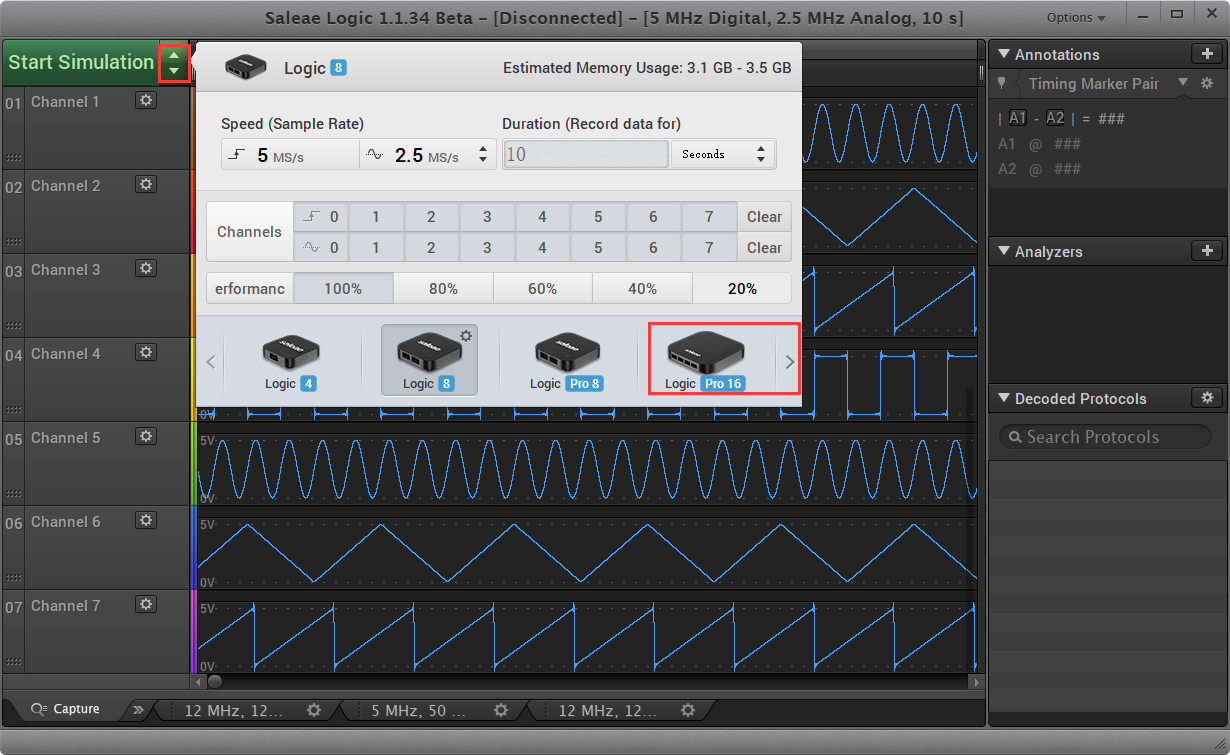Select Logic Pro 8 device thumbnail
The height and width of the screenshot is (755, 1230).
pyautogui.click(x=567, y=361)
